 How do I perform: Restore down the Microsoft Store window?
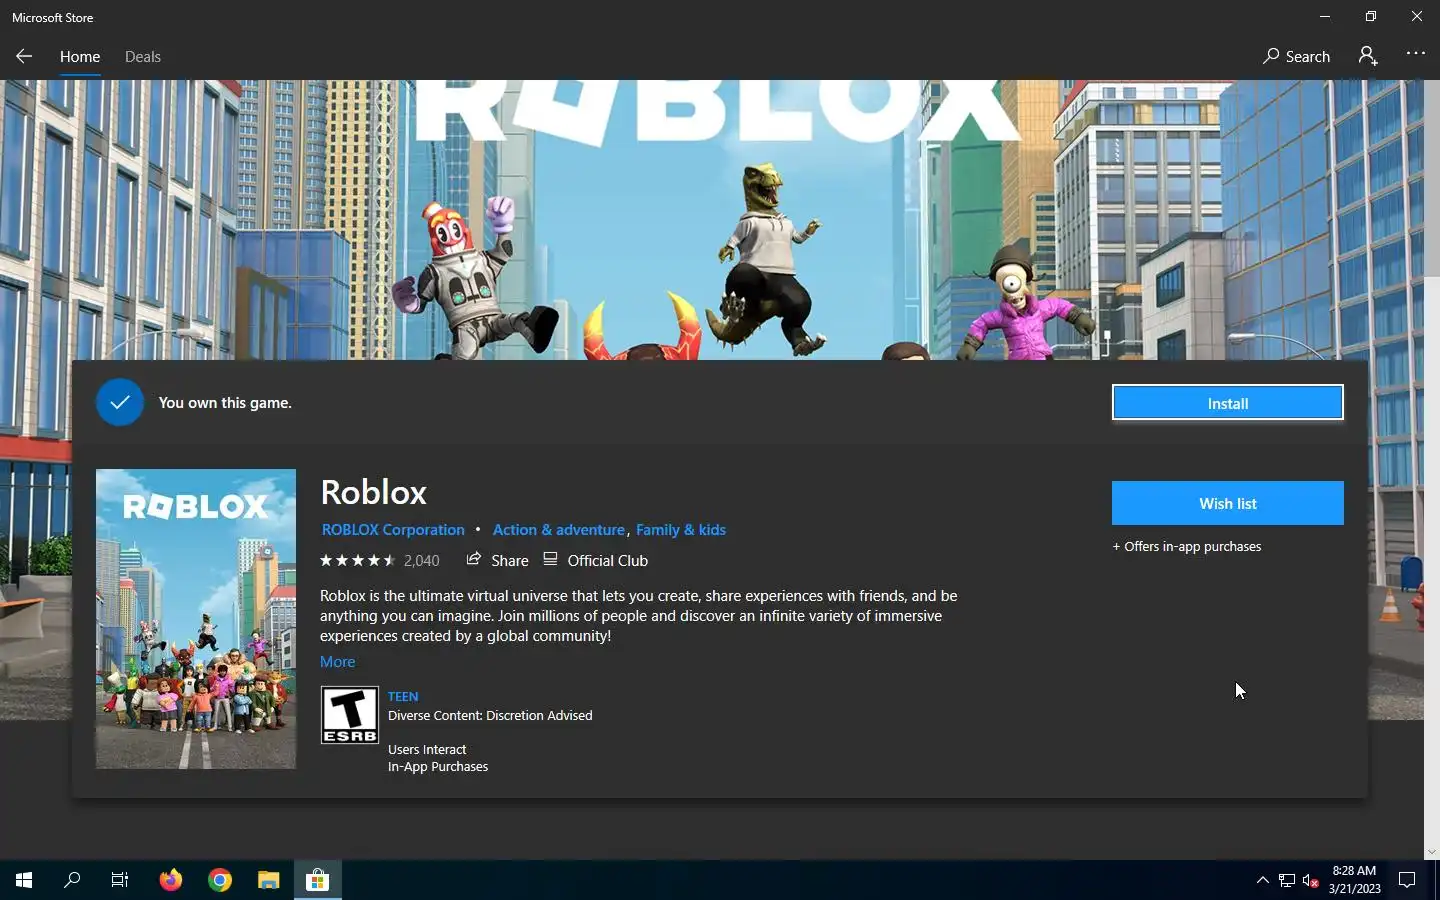1370,16
